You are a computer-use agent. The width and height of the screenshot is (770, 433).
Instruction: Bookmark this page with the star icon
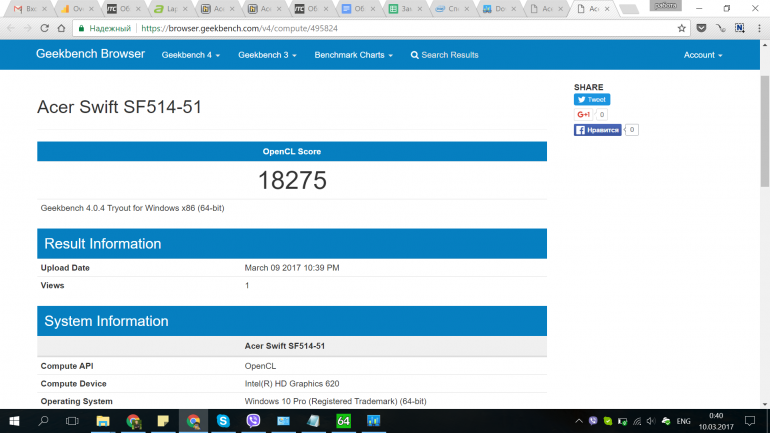pyautogui.click(x=682, y=28)
